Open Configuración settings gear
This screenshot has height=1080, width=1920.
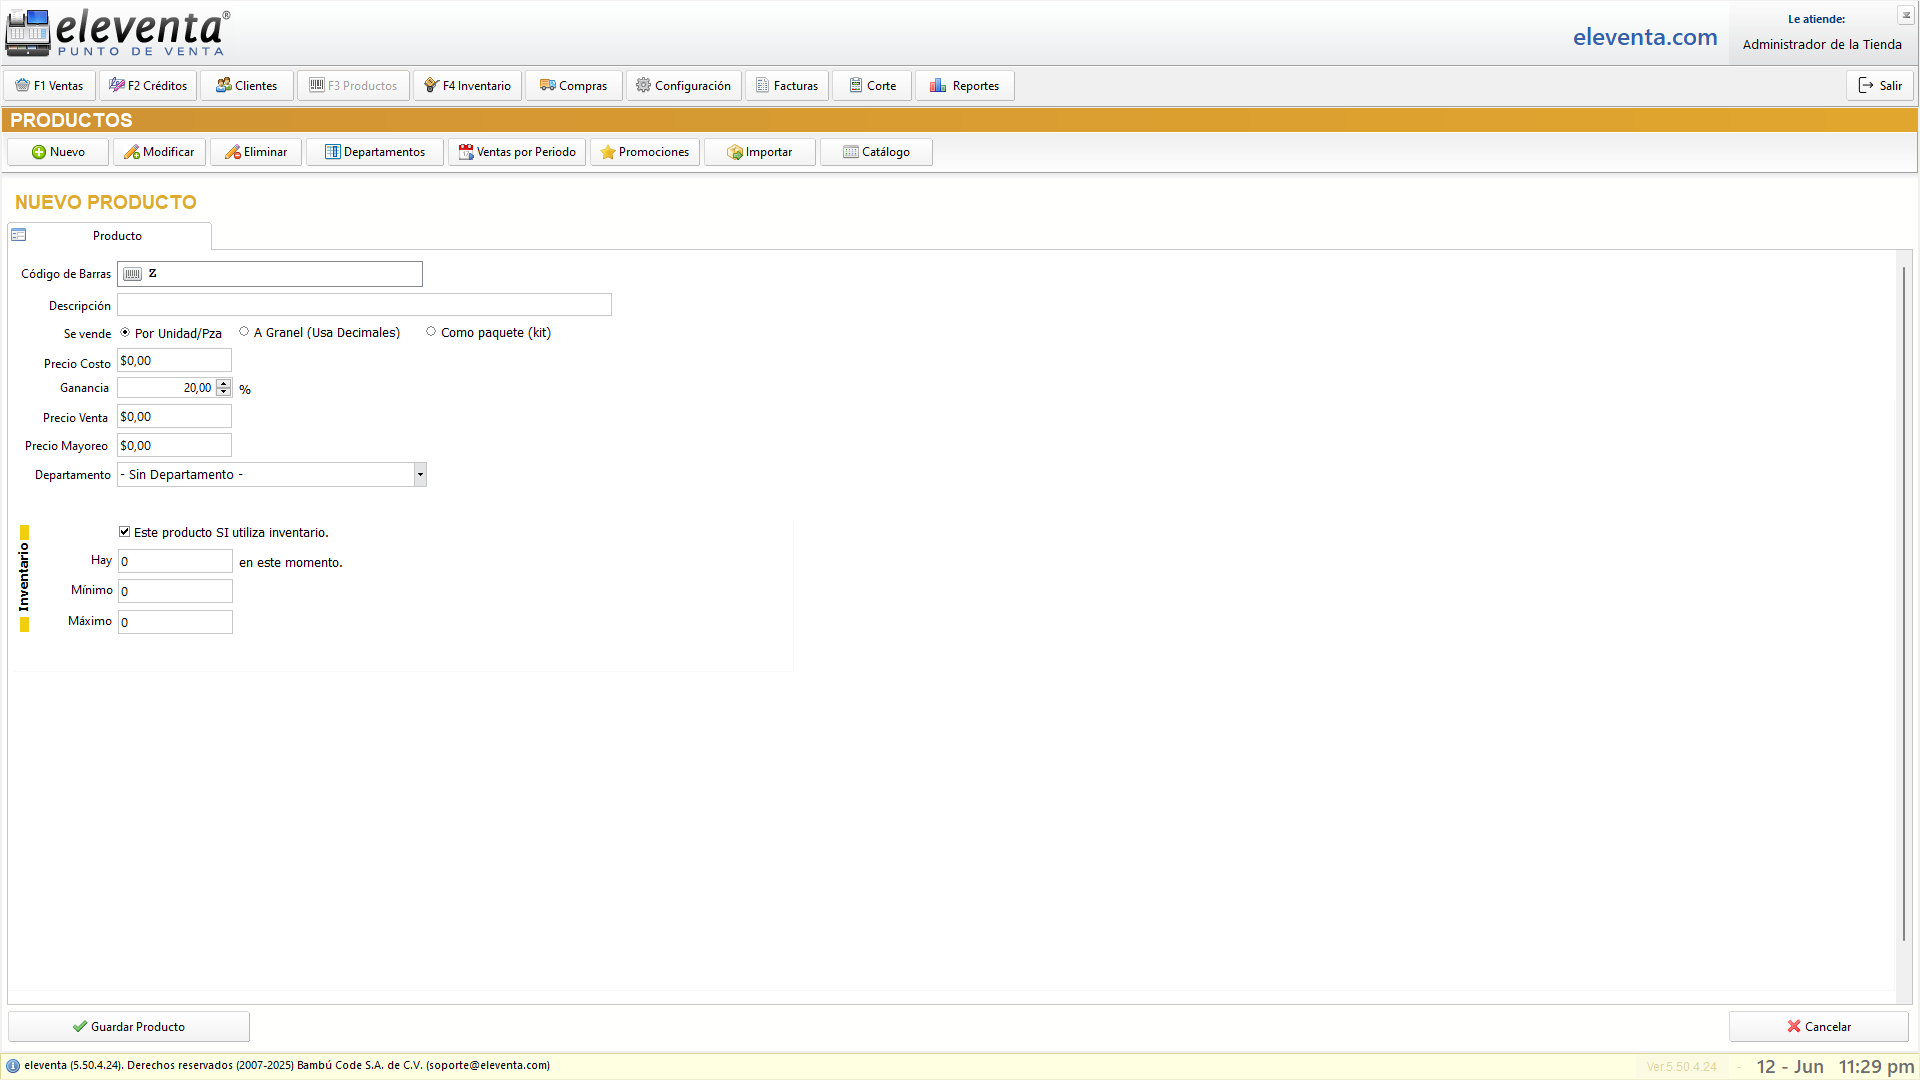click(x=683, y=86)
